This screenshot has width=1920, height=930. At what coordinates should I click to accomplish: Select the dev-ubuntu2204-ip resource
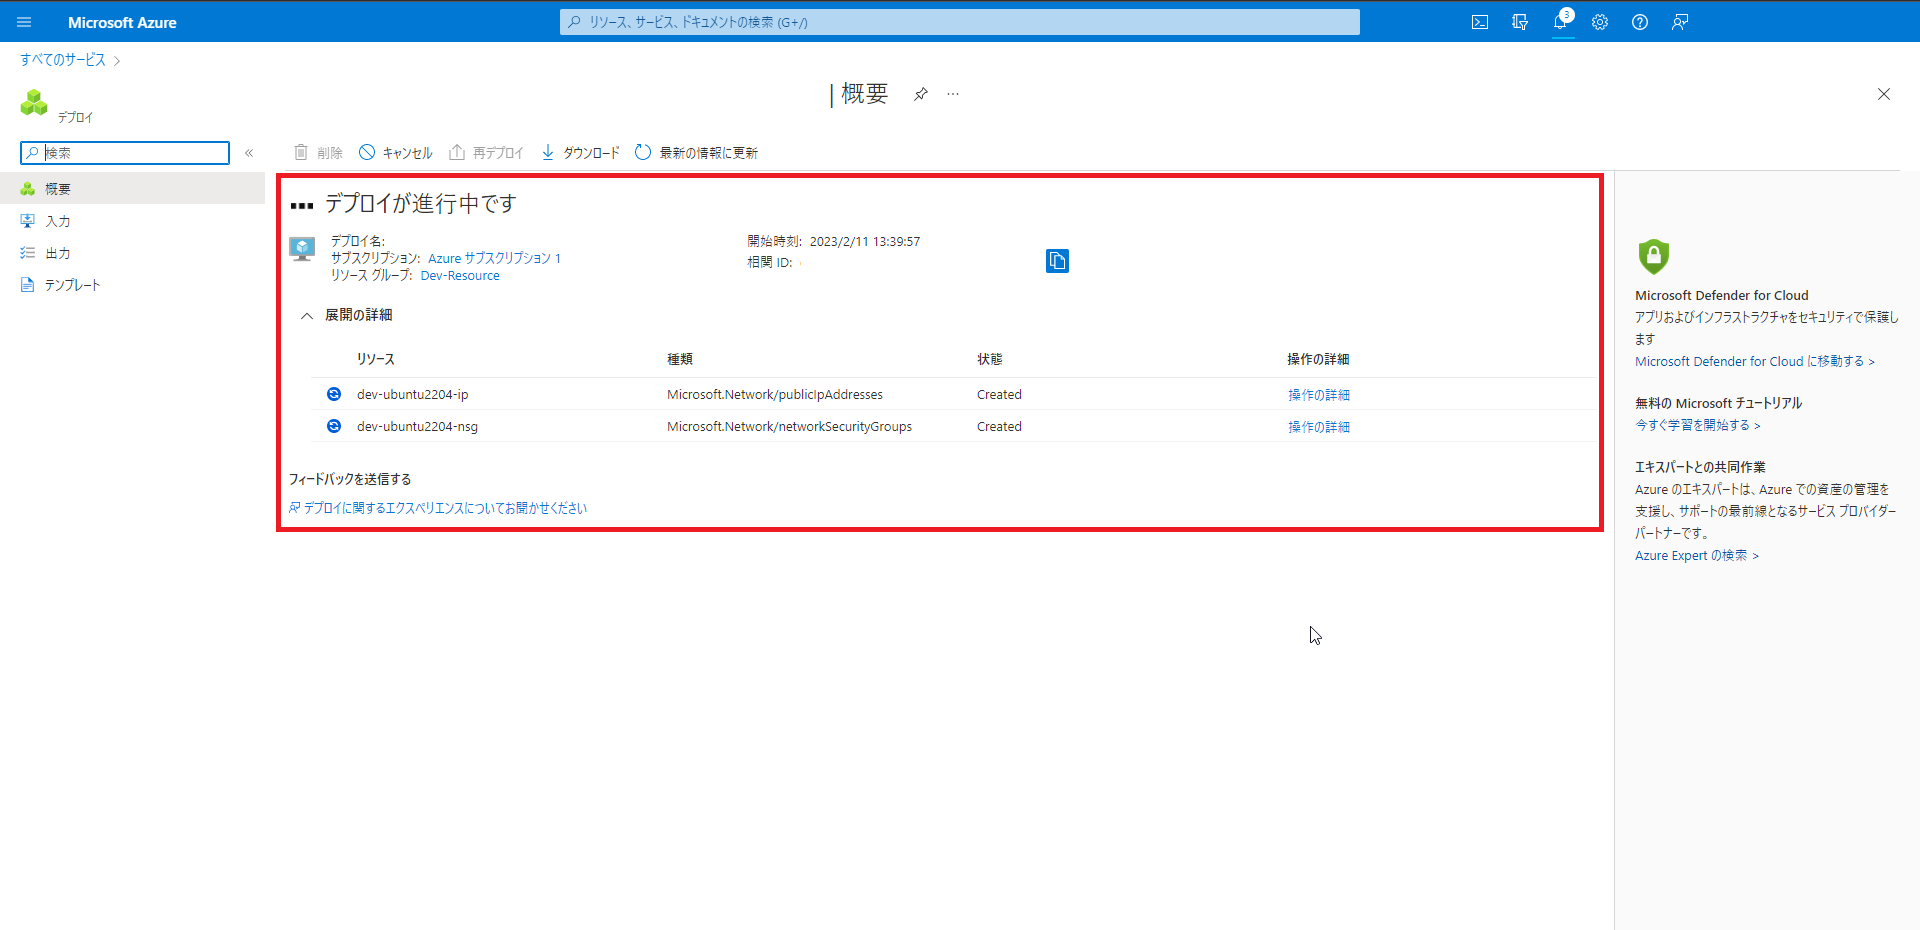click(412, 395)
